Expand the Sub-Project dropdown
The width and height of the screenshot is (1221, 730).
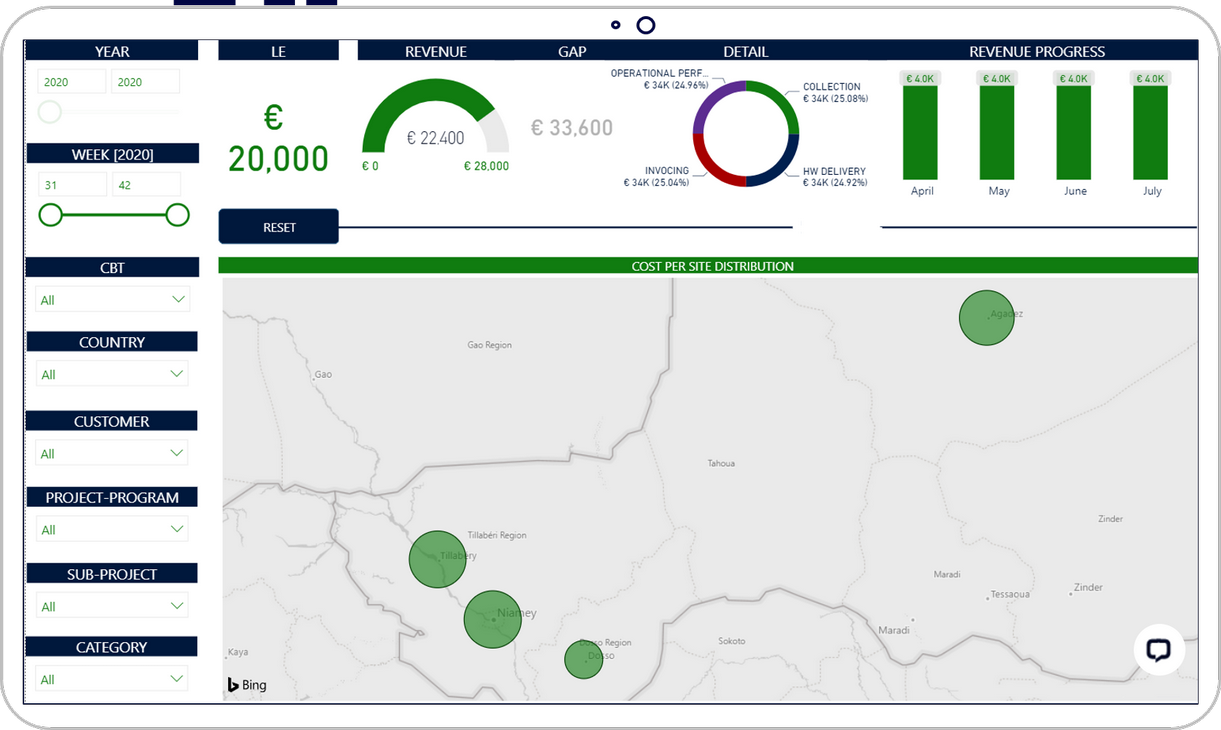click(112, 606)
